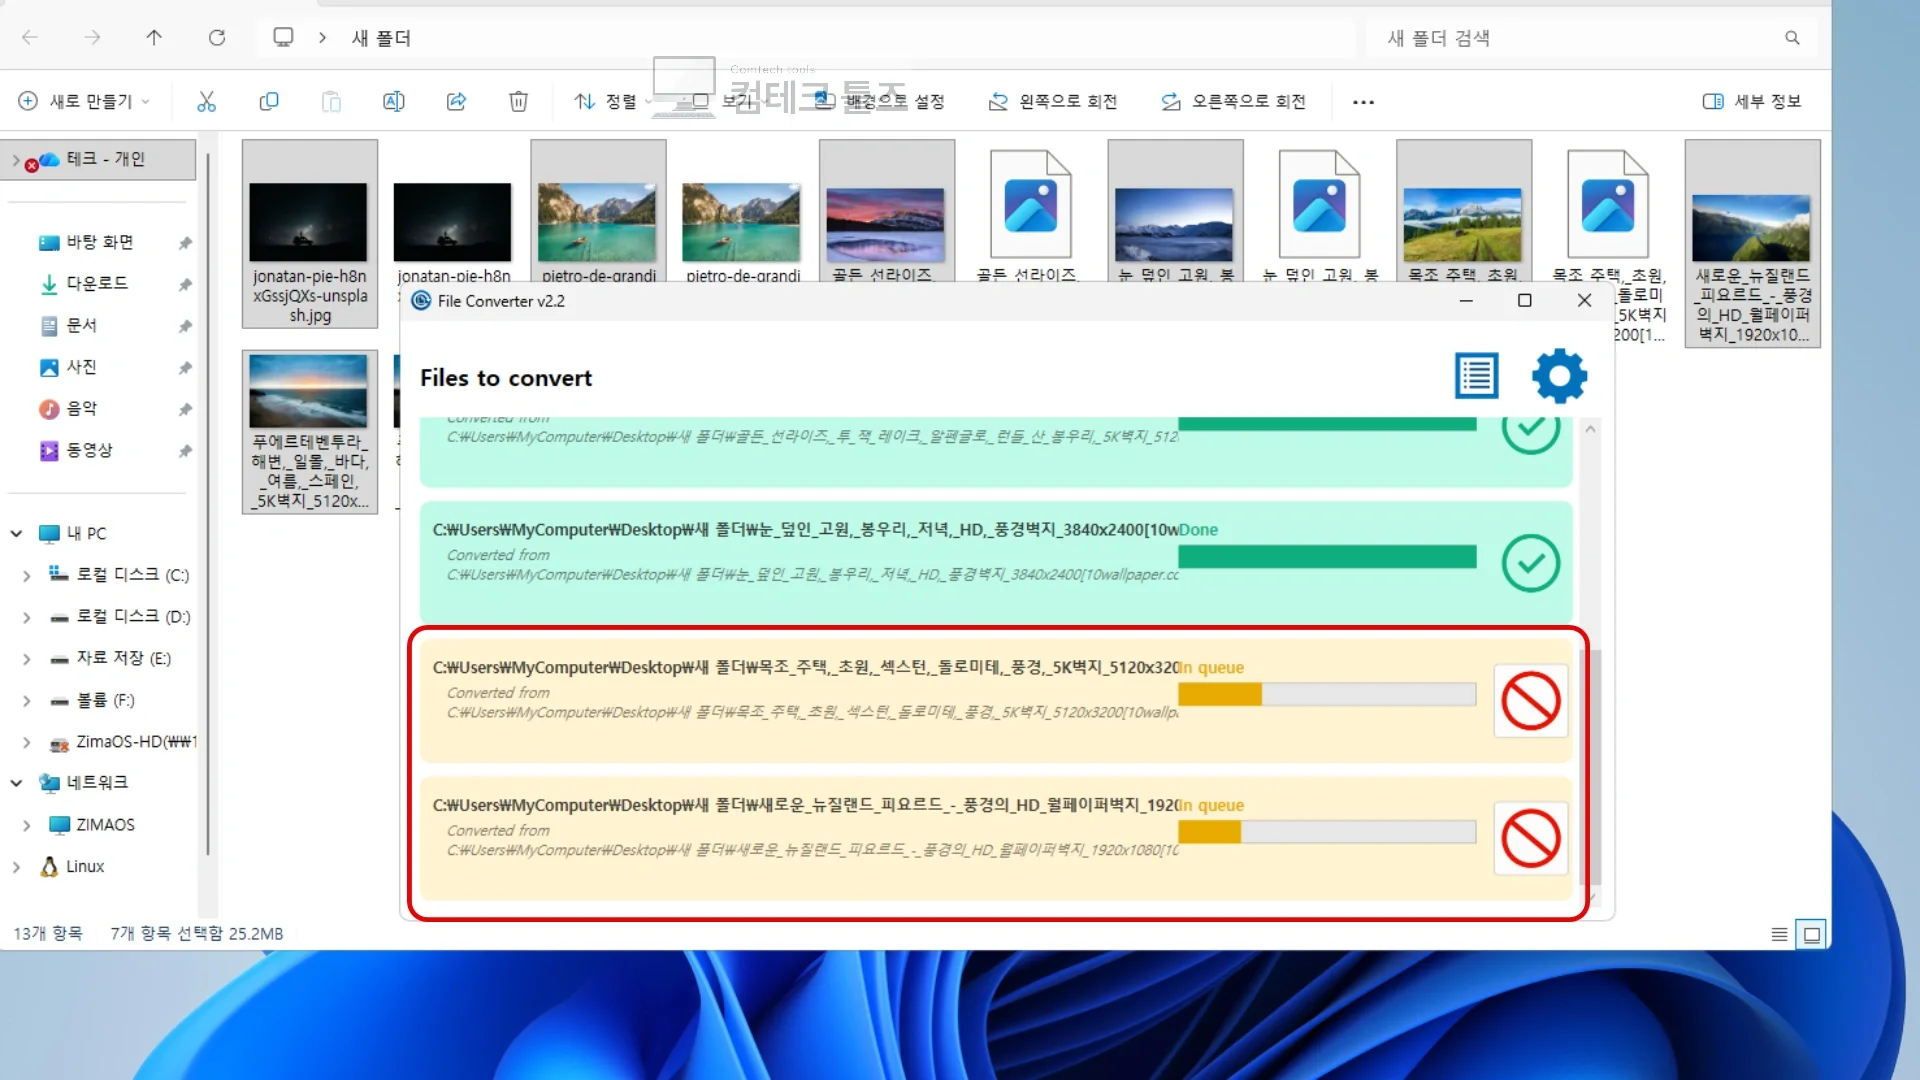This screenshot has height=1080, width=1920.
Task: Click the checkmark for 눈_덮인_고원 conversion
Action: point(1530,563)
